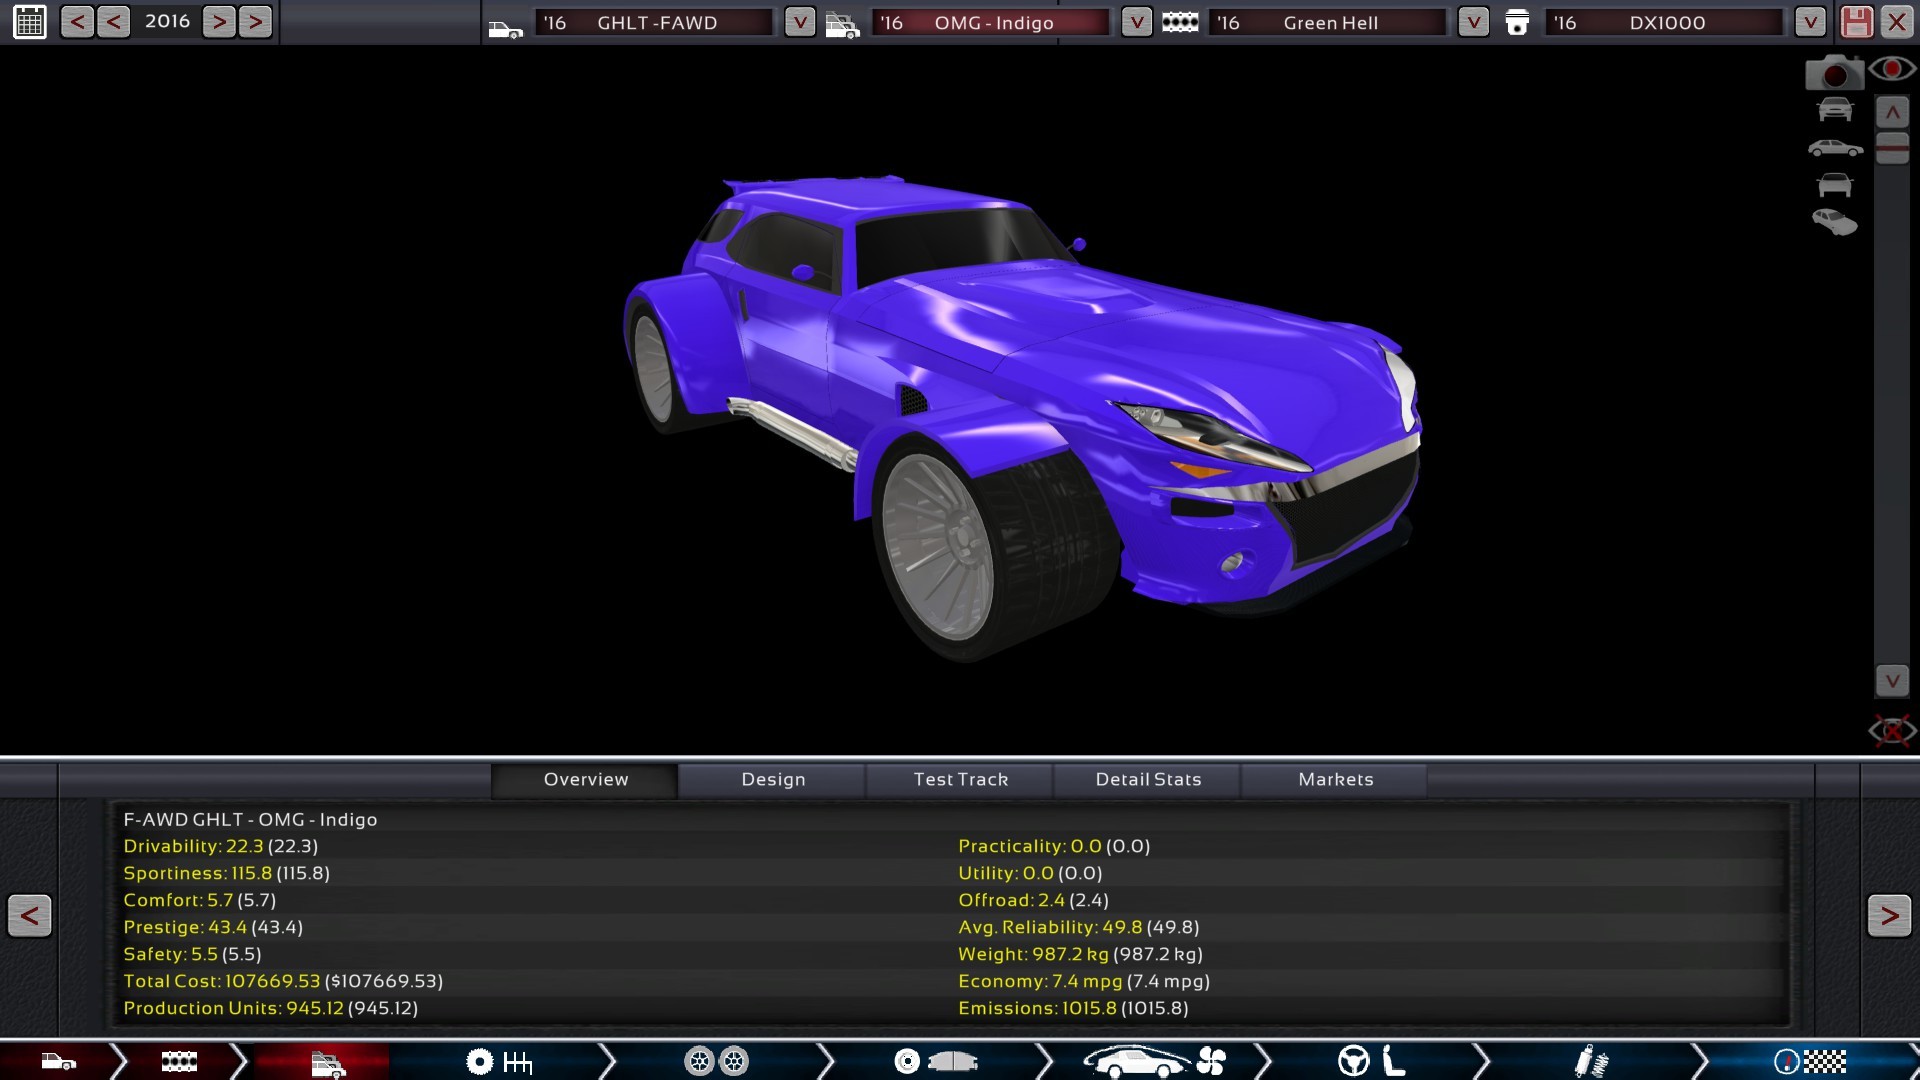Switch to side camera view
This screenshot has width=1920, height=1080.
tap(1835, 149)
